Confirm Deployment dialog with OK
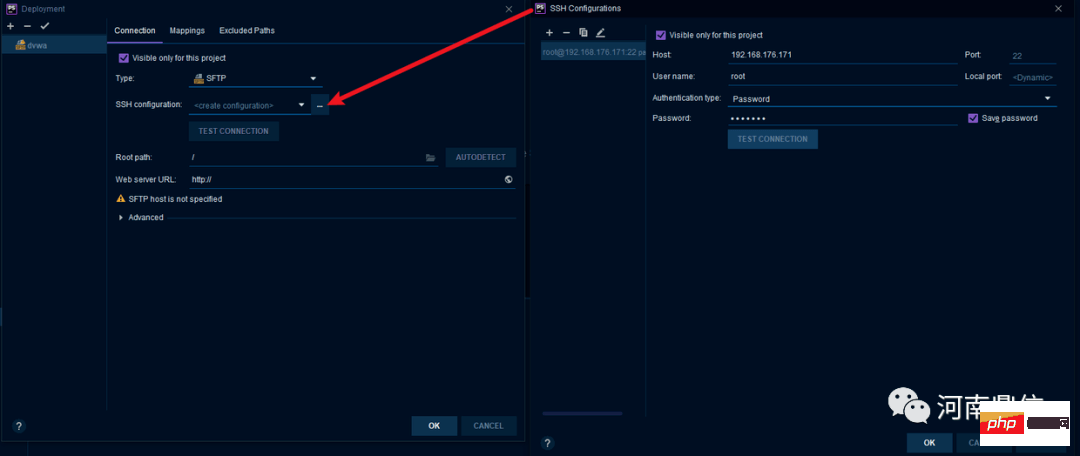The width and height of the screenshot is (1080, 456). (434, 426)
